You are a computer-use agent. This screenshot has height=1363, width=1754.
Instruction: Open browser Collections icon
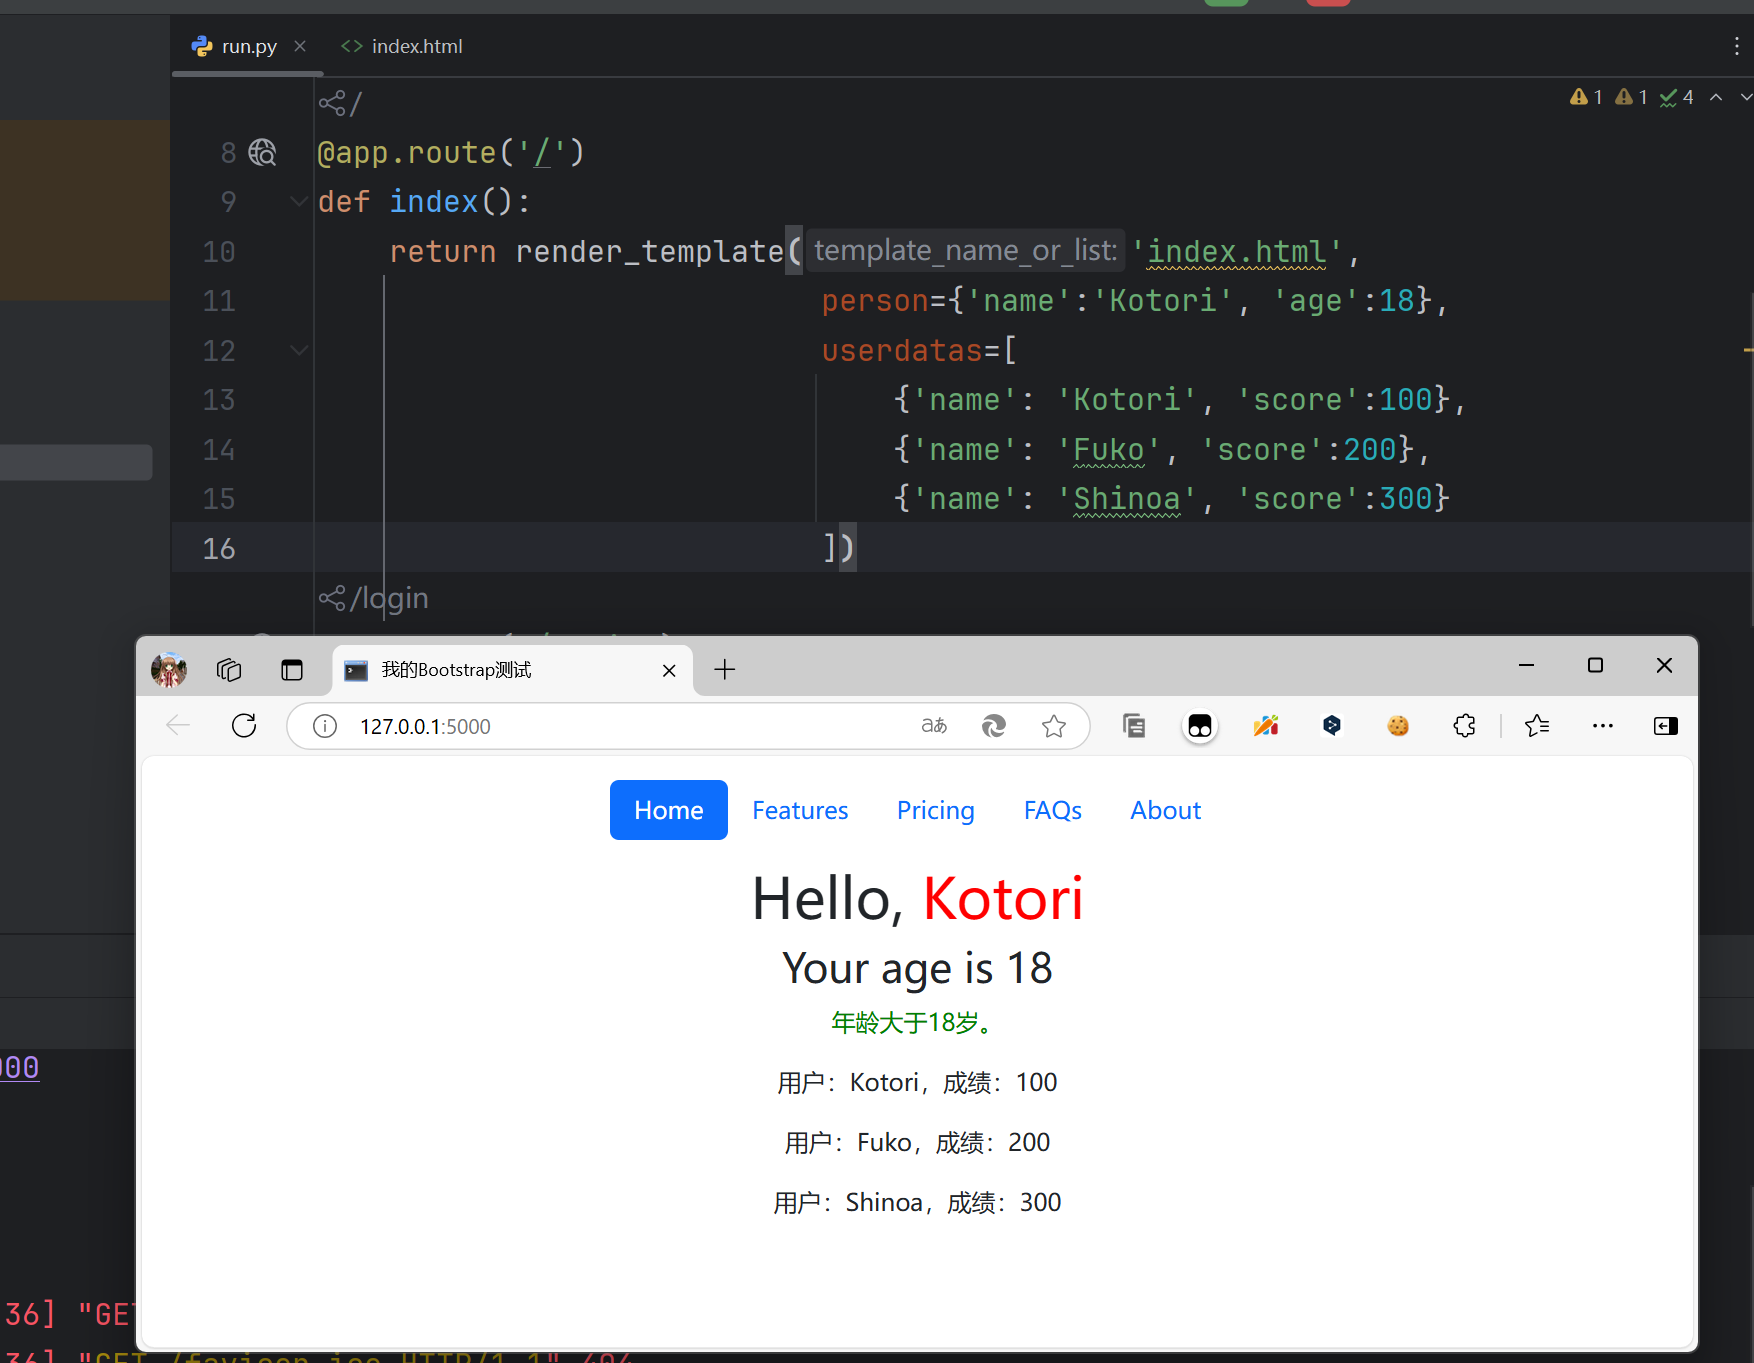point(1133,726)
